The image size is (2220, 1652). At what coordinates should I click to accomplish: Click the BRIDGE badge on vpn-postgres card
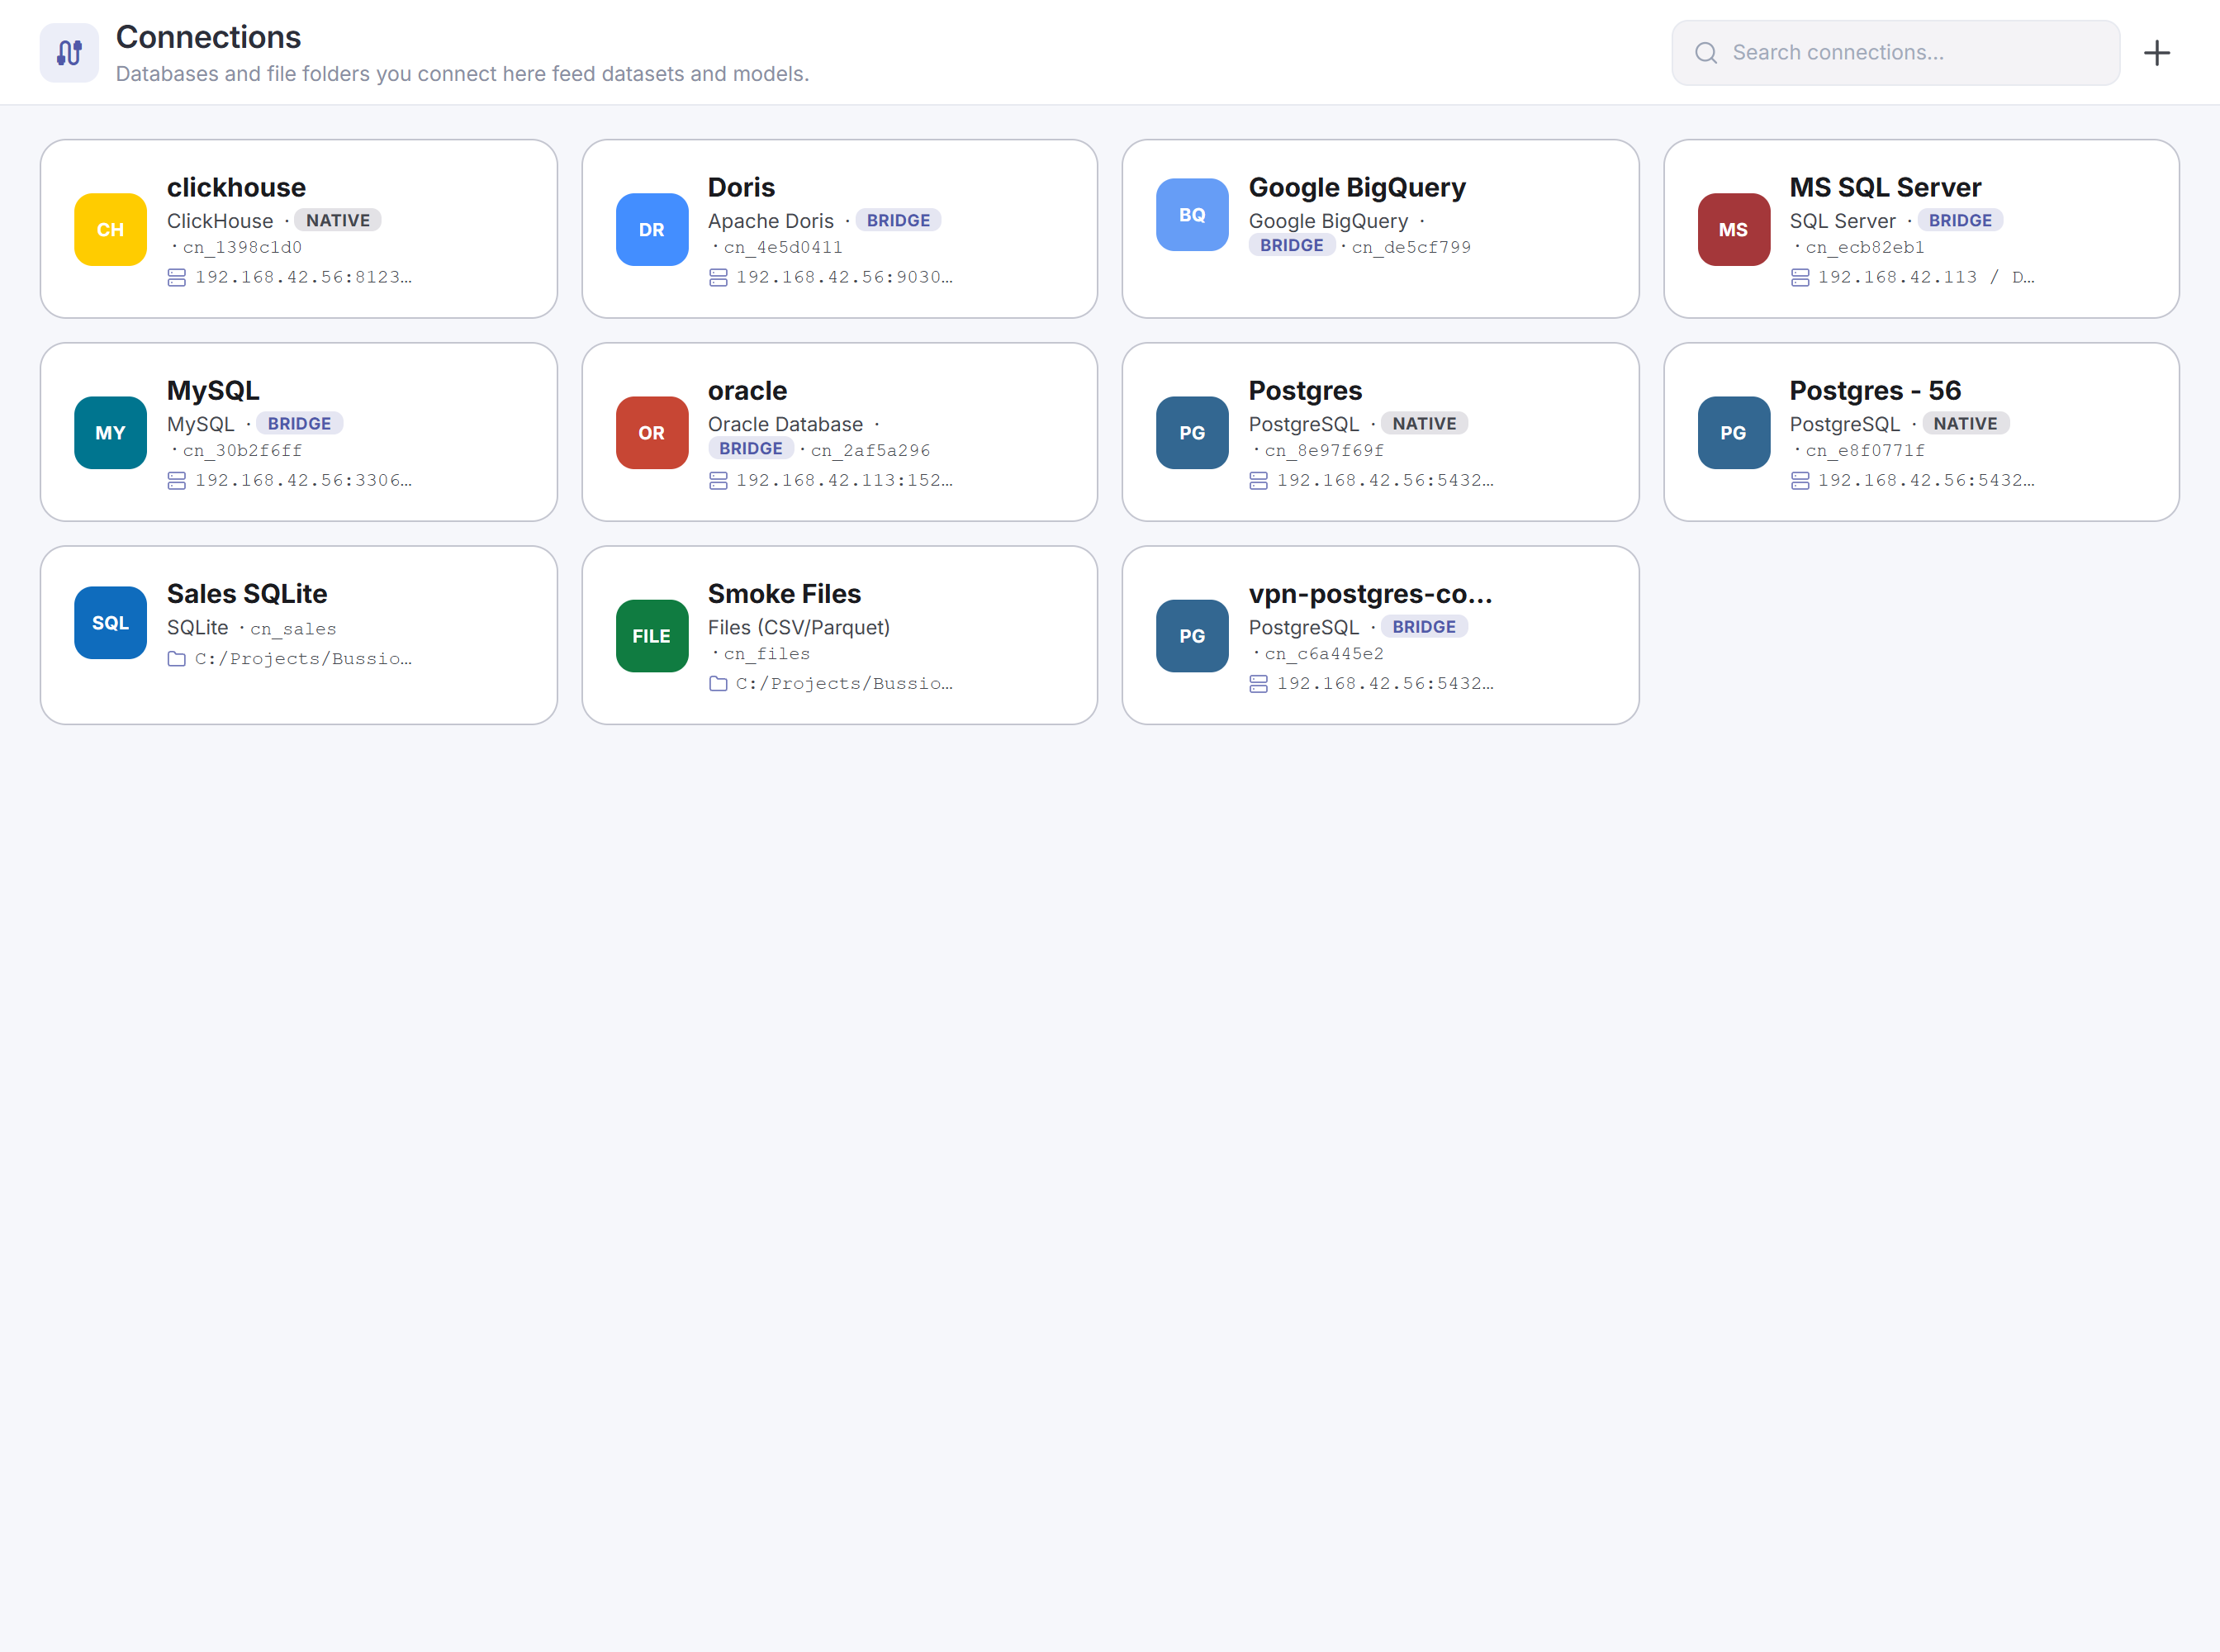point(1424,626)
